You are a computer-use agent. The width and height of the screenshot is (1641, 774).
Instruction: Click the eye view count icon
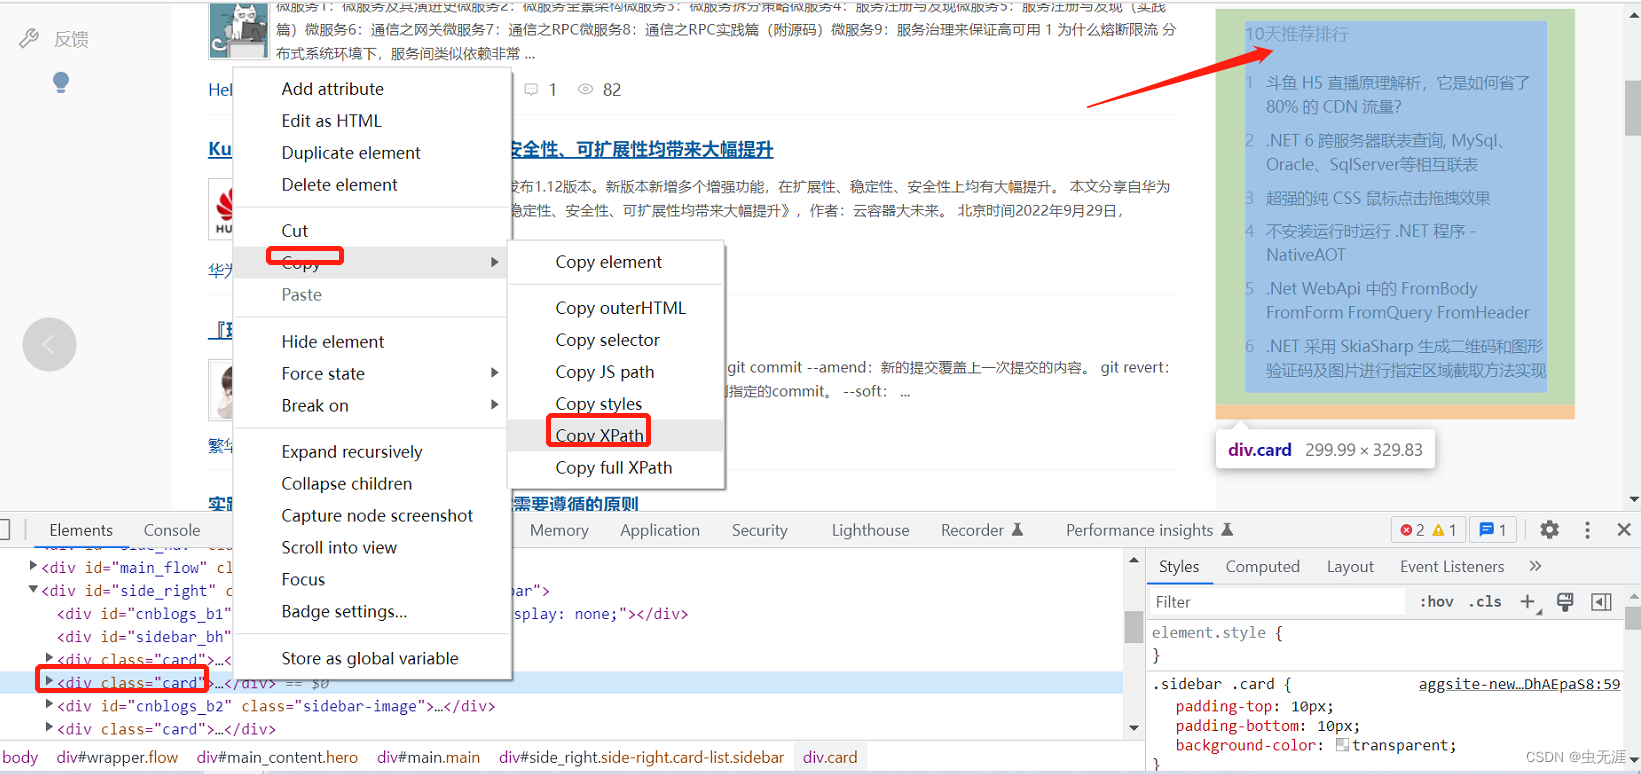[x=586, y=90]
